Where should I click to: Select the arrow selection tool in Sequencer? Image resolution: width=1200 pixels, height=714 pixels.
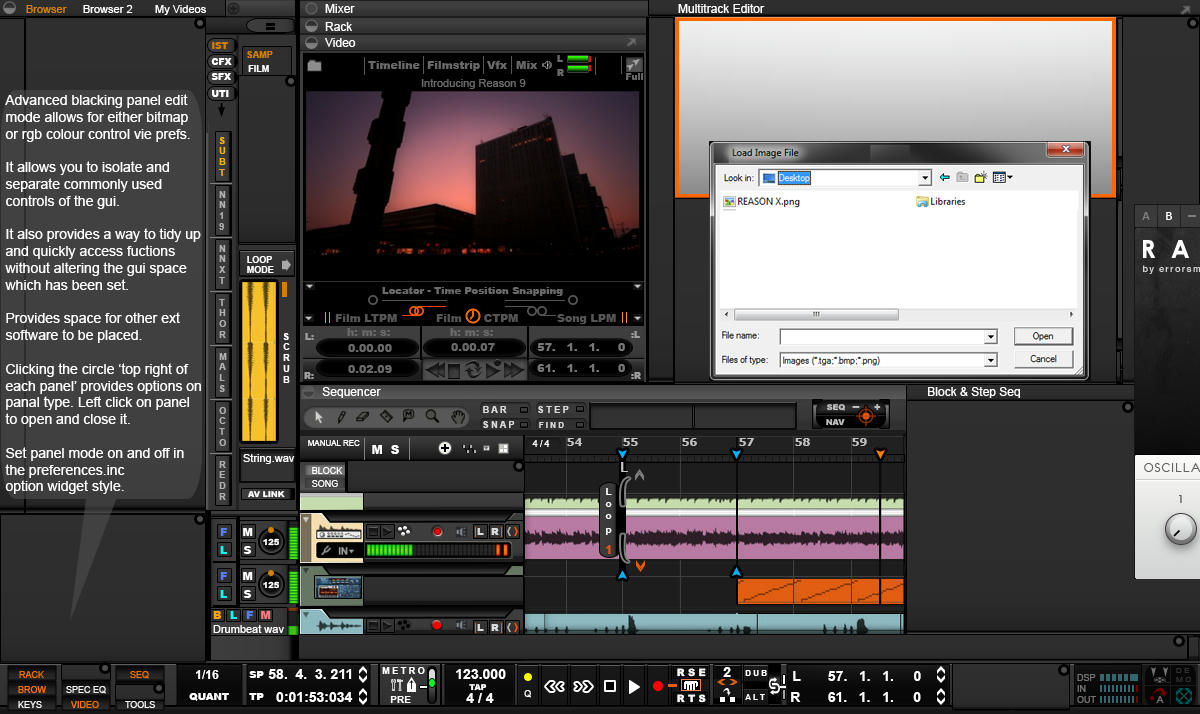coord(319,416)
